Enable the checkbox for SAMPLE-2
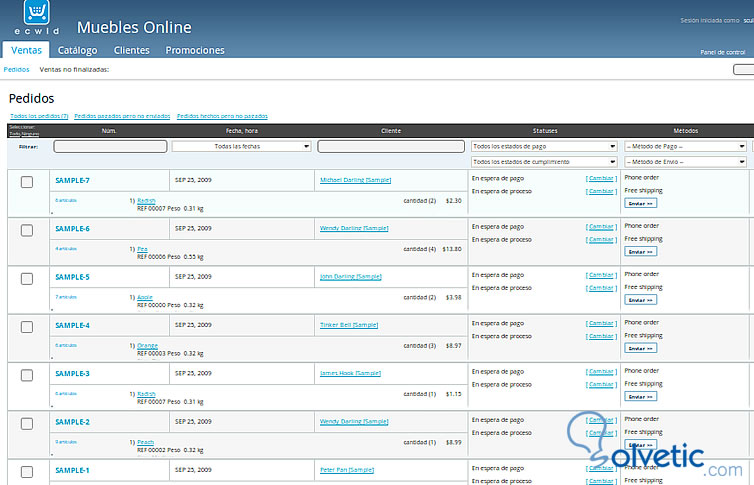Screen dimensions: 754x485 [27, 423]
